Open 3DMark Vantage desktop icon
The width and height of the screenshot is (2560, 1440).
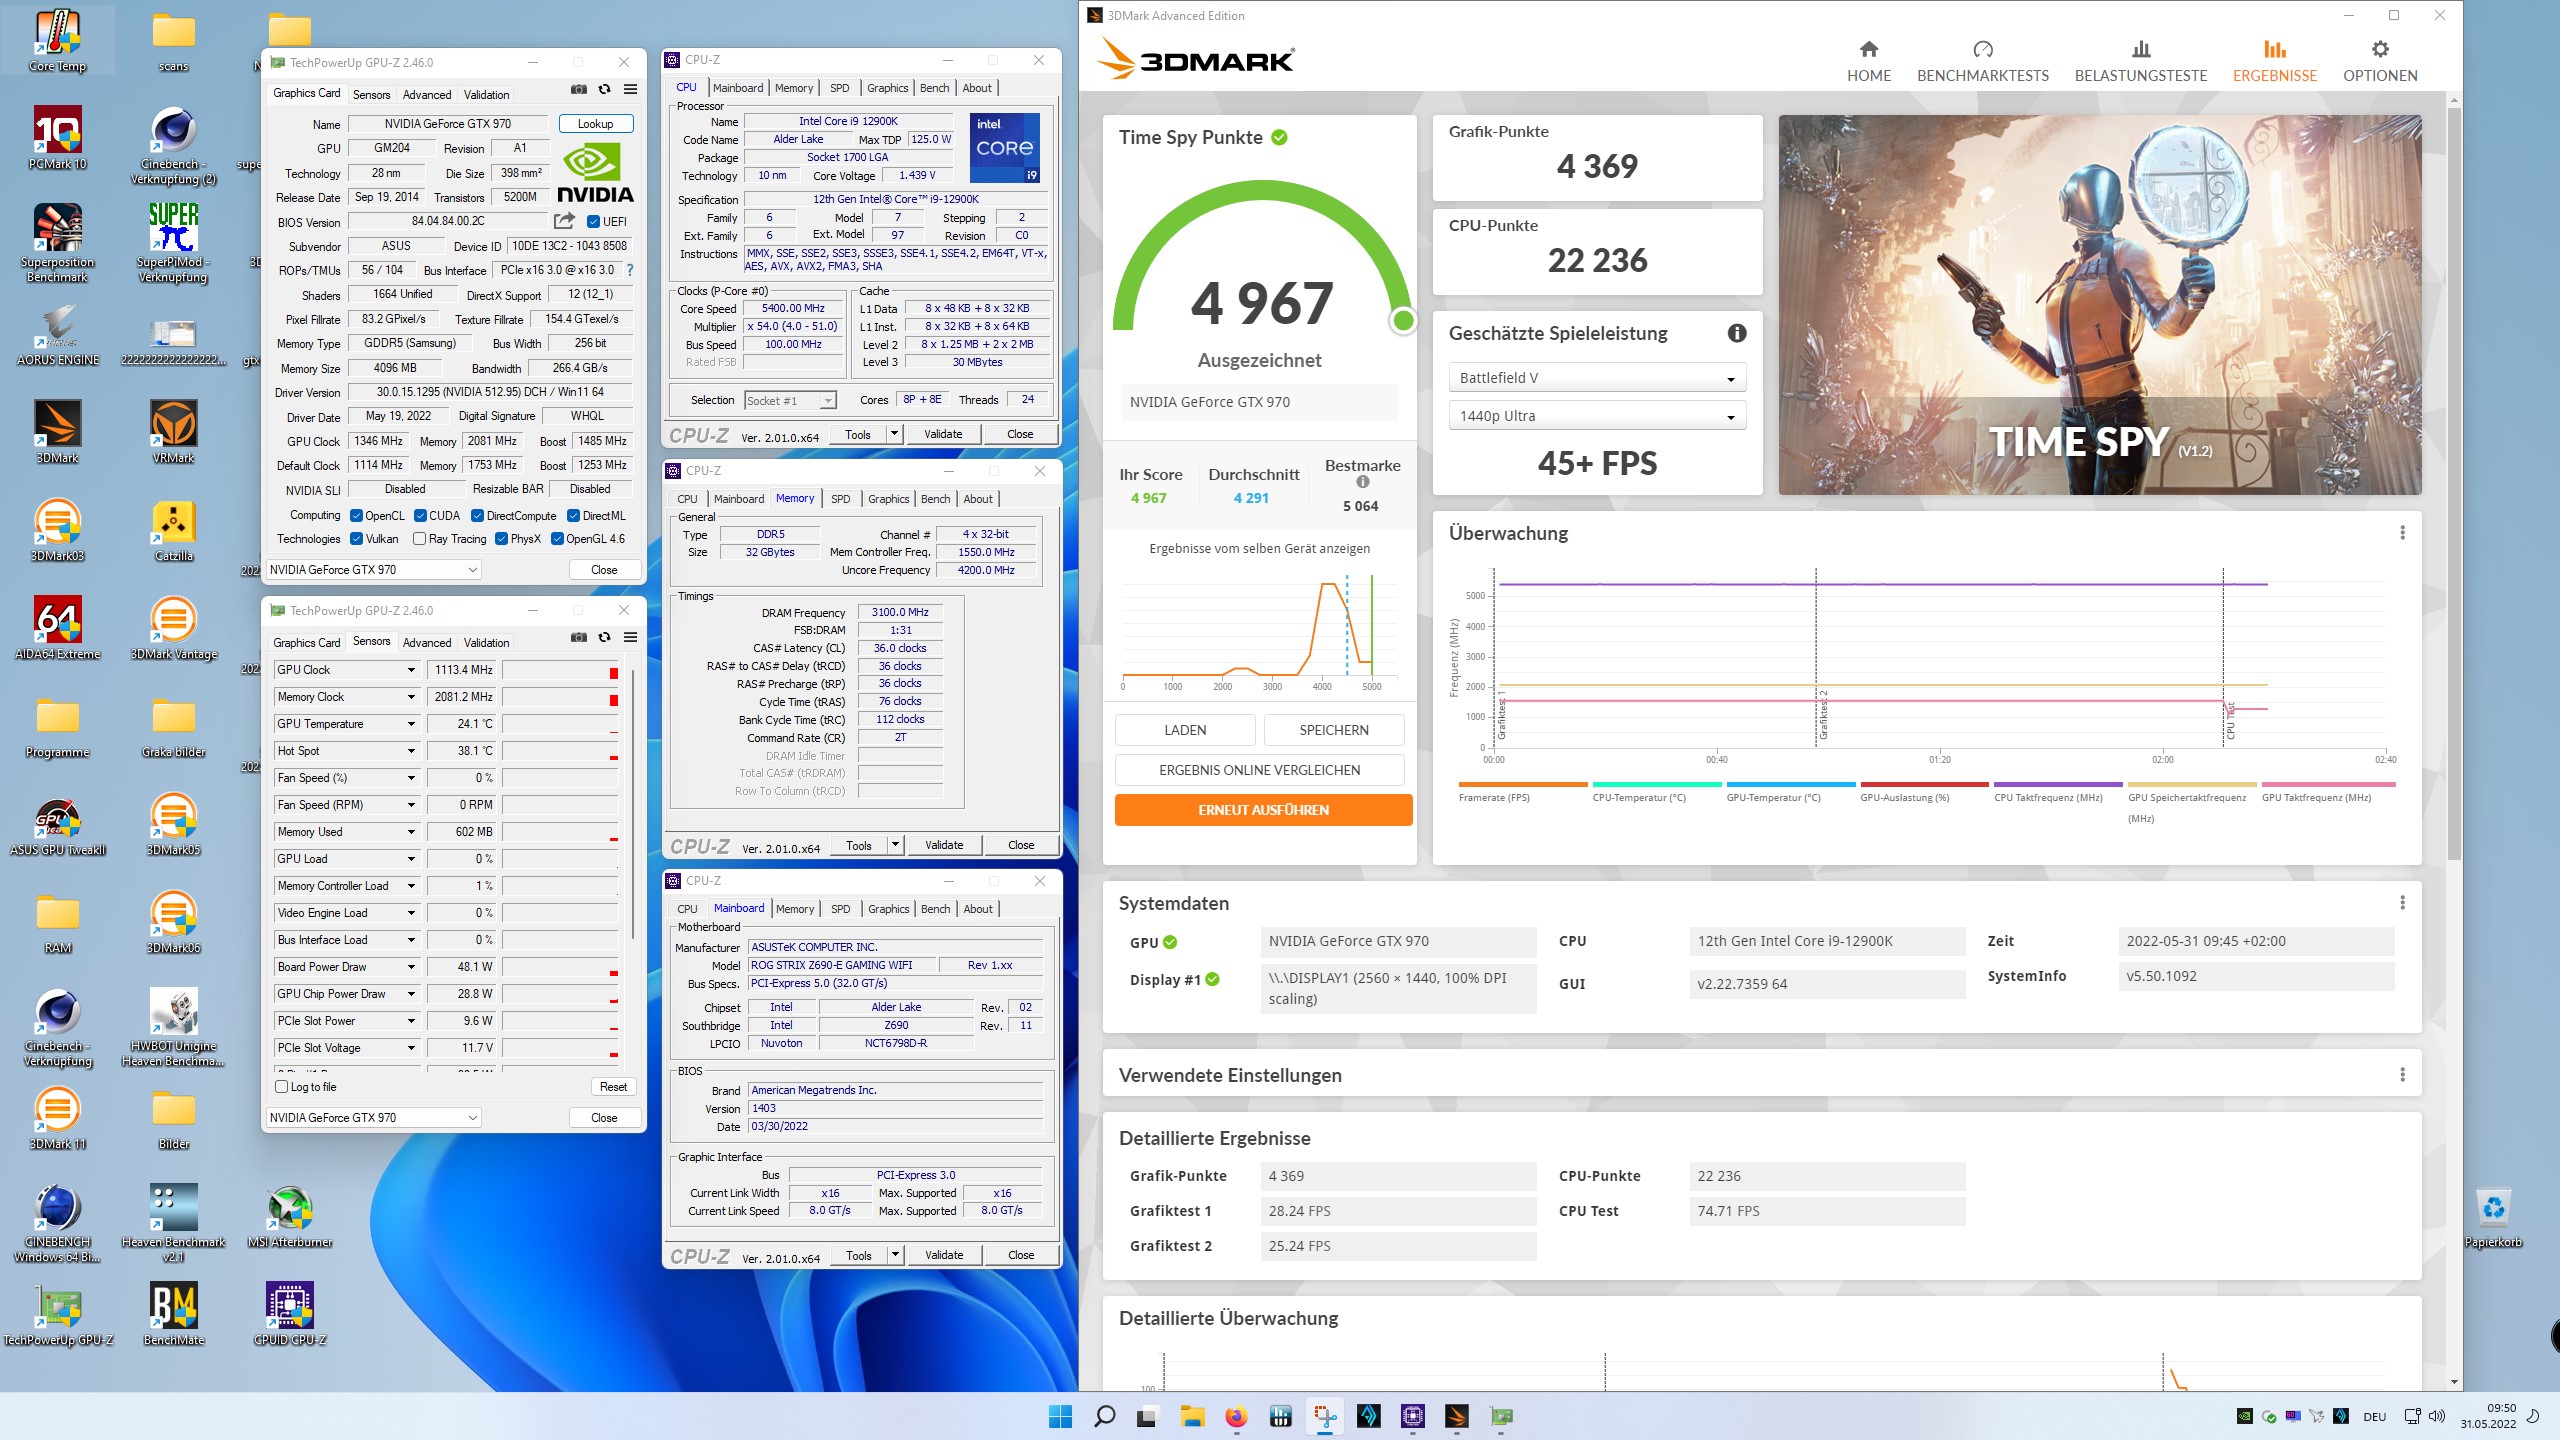click(174, 628)
